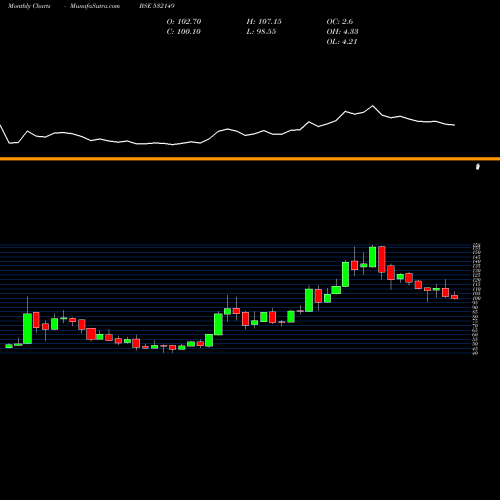Click the MunafaSutra.com label
The height and width of the screenshot is (500, 500).
tap(95, 6)
